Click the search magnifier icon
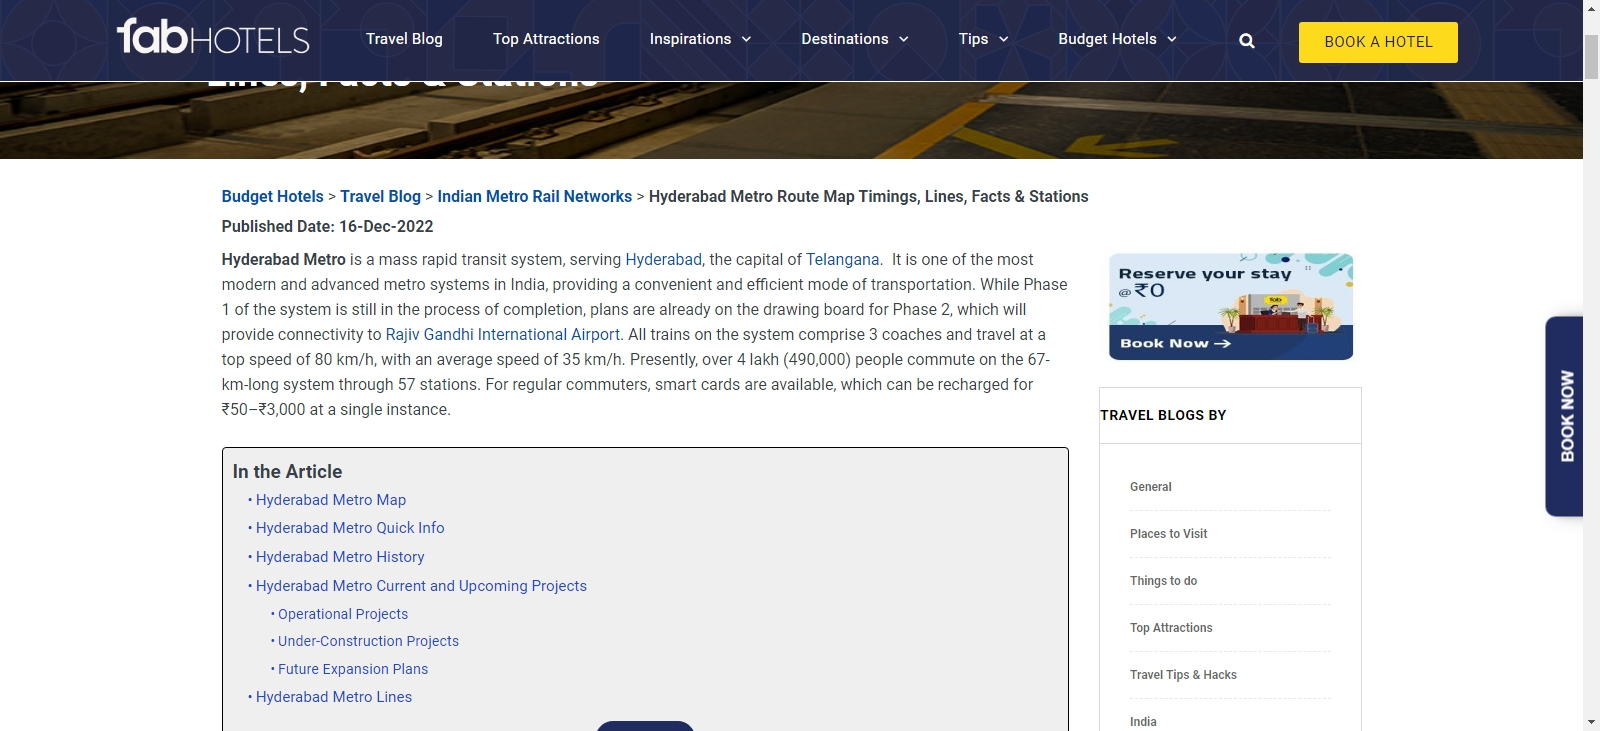This screenshot has width=1600, height=731. tap(1246, 41)
